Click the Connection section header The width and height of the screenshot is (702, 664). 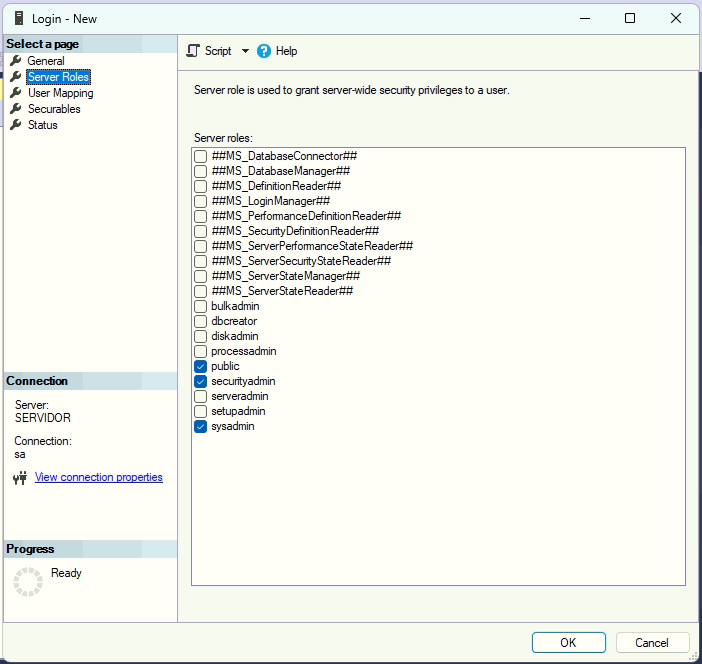[37, 381]
